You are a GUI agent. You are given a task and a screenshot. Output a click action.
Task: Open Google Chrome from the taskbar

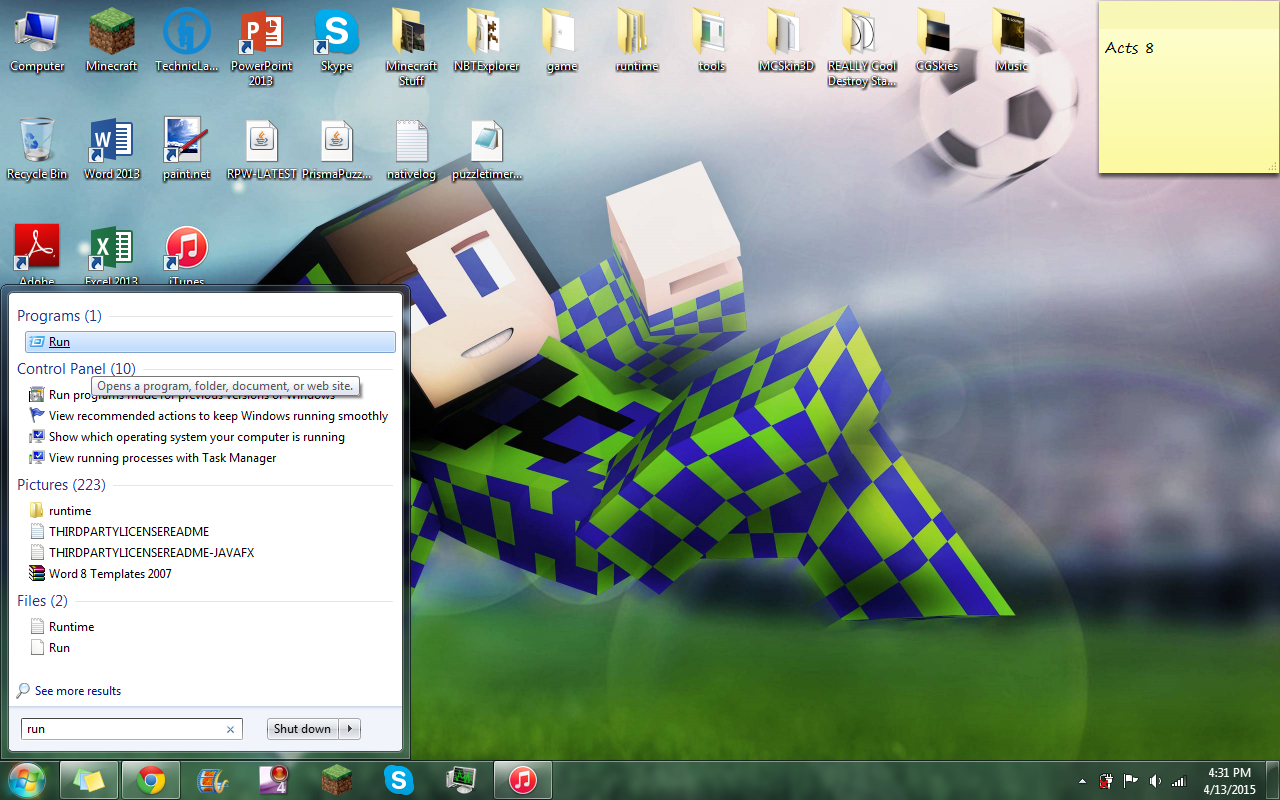coord(151,780)
